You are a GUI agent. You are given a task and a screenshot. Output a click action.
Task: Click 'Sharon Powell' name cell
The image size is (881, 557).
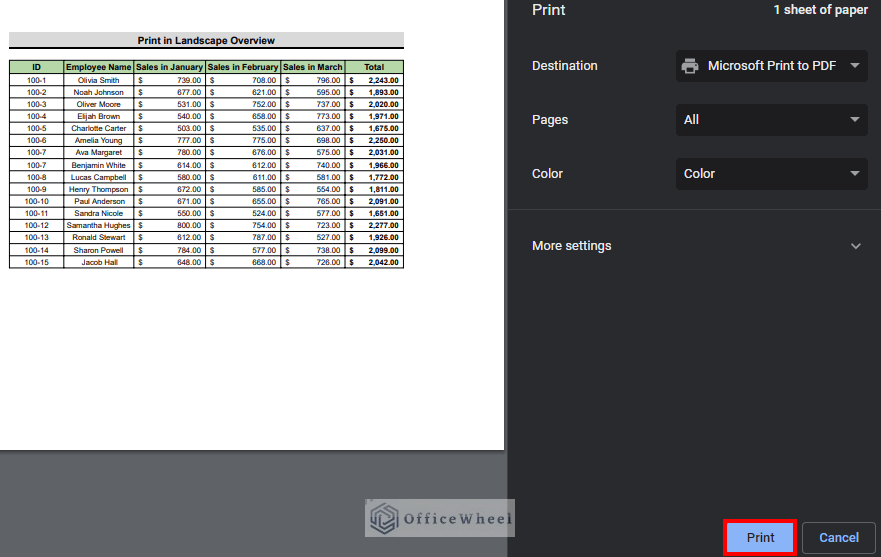[x=98, y=250]
